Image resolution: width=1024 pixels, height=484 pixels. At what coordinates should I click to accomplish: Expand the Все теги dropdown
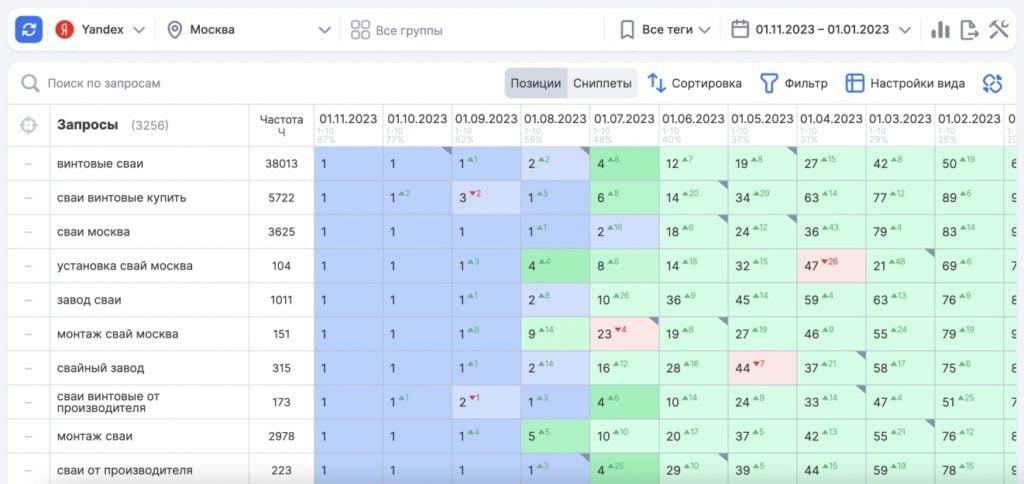[665, 30]
